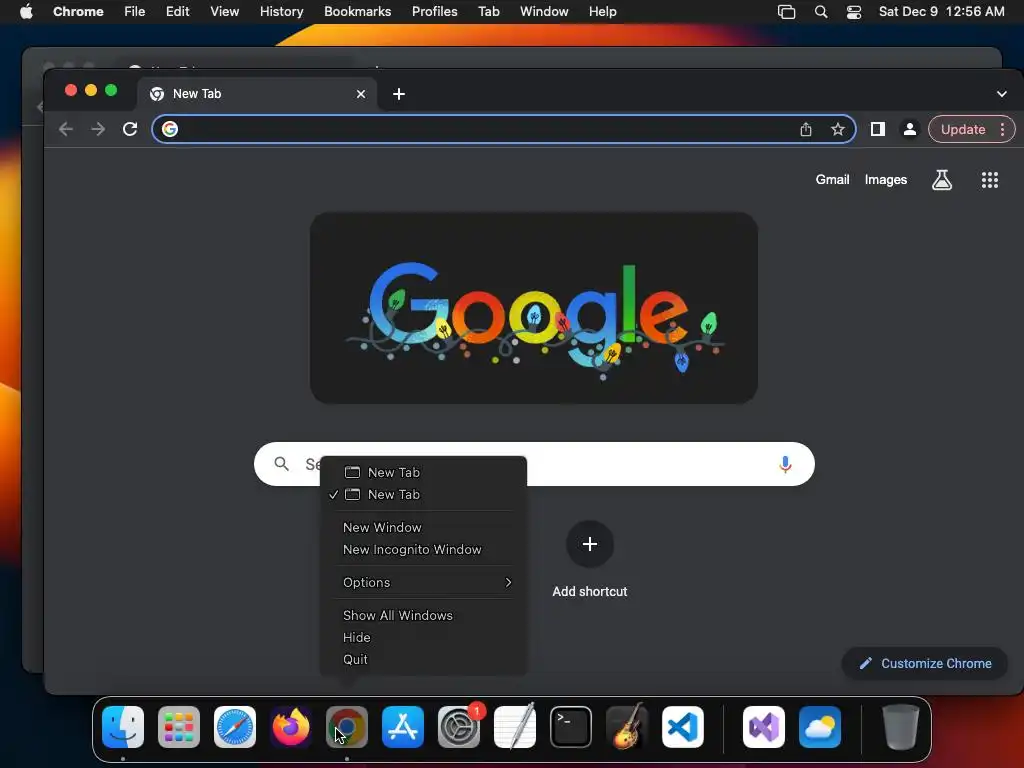Click the holiday Google doodle
The image size is (1024, 768).
click(534, 308)
